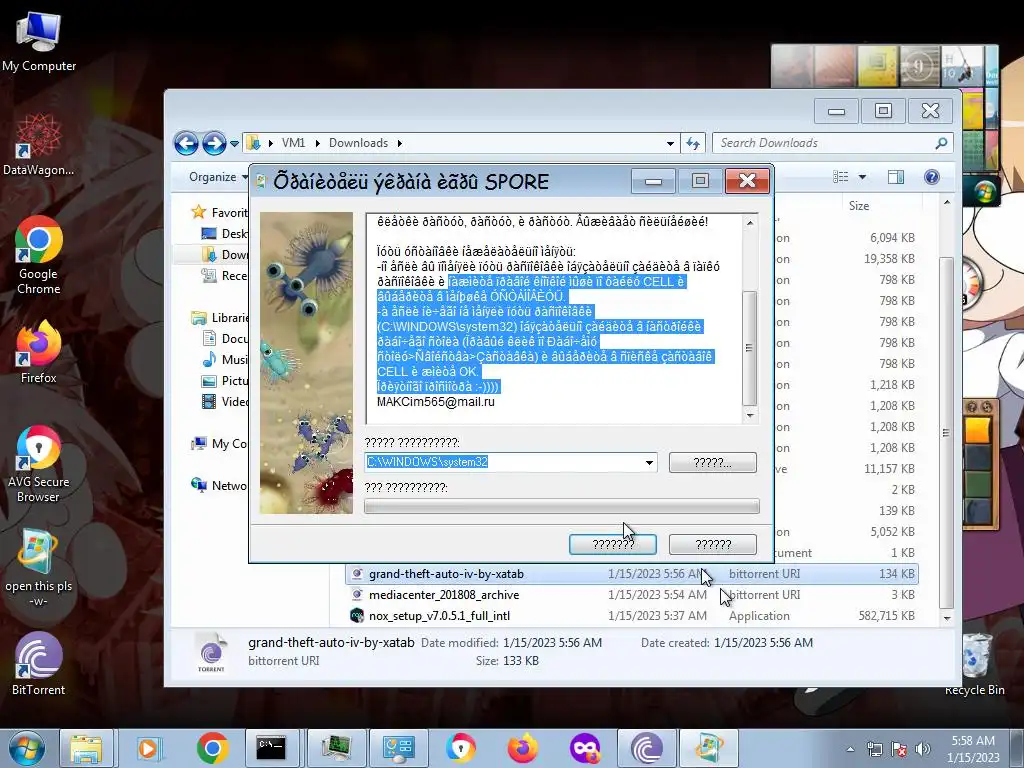Open Explorer help button
1024x768 pixels.
coord(932,177)
